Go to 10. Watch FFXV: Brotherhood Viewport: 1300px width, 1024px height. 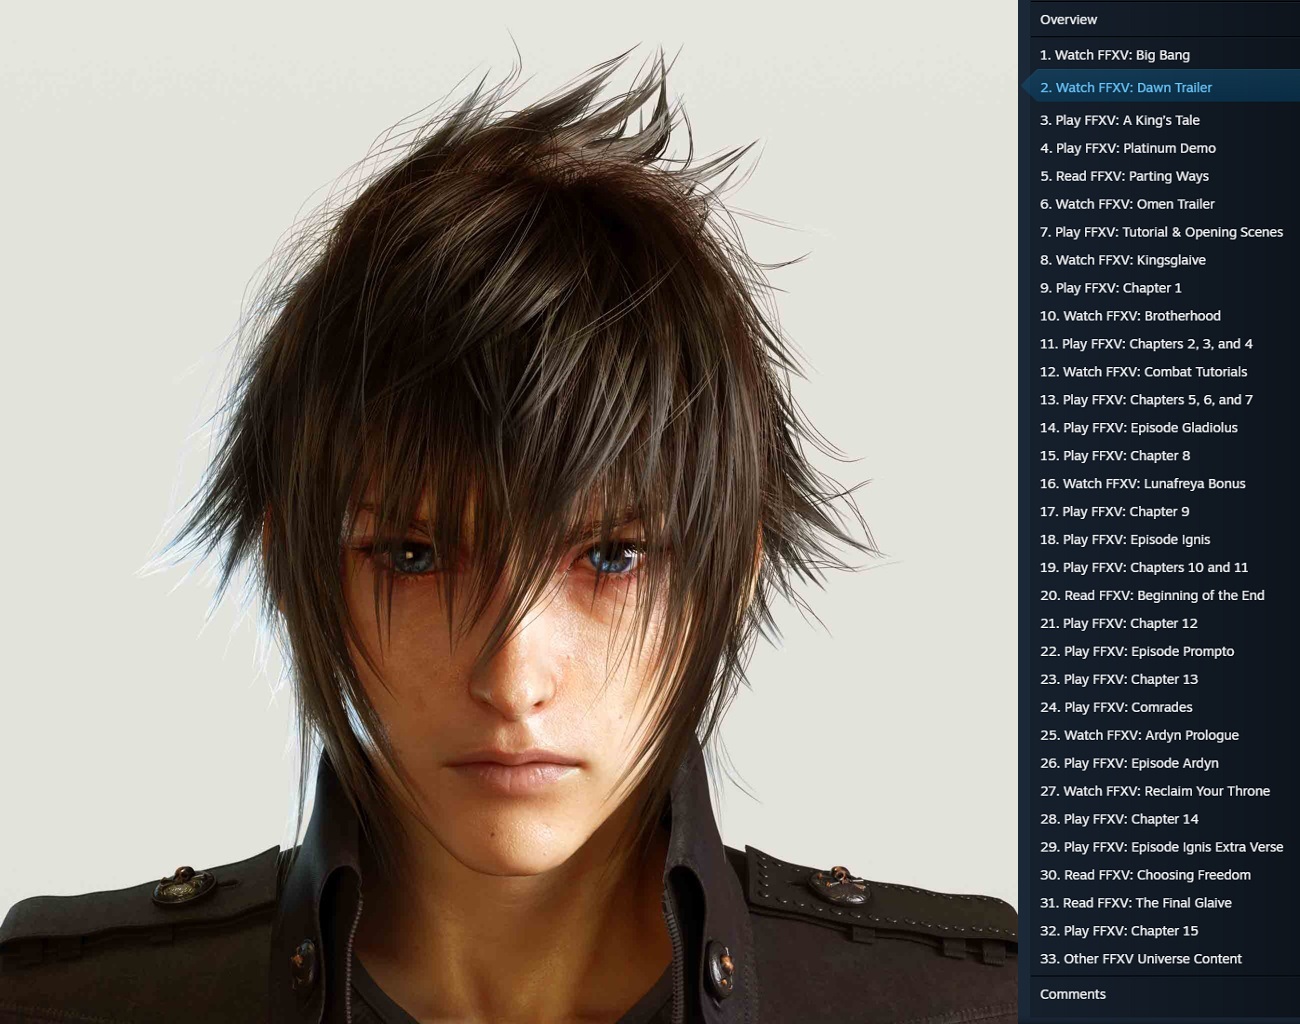(x=1130, y=316)
